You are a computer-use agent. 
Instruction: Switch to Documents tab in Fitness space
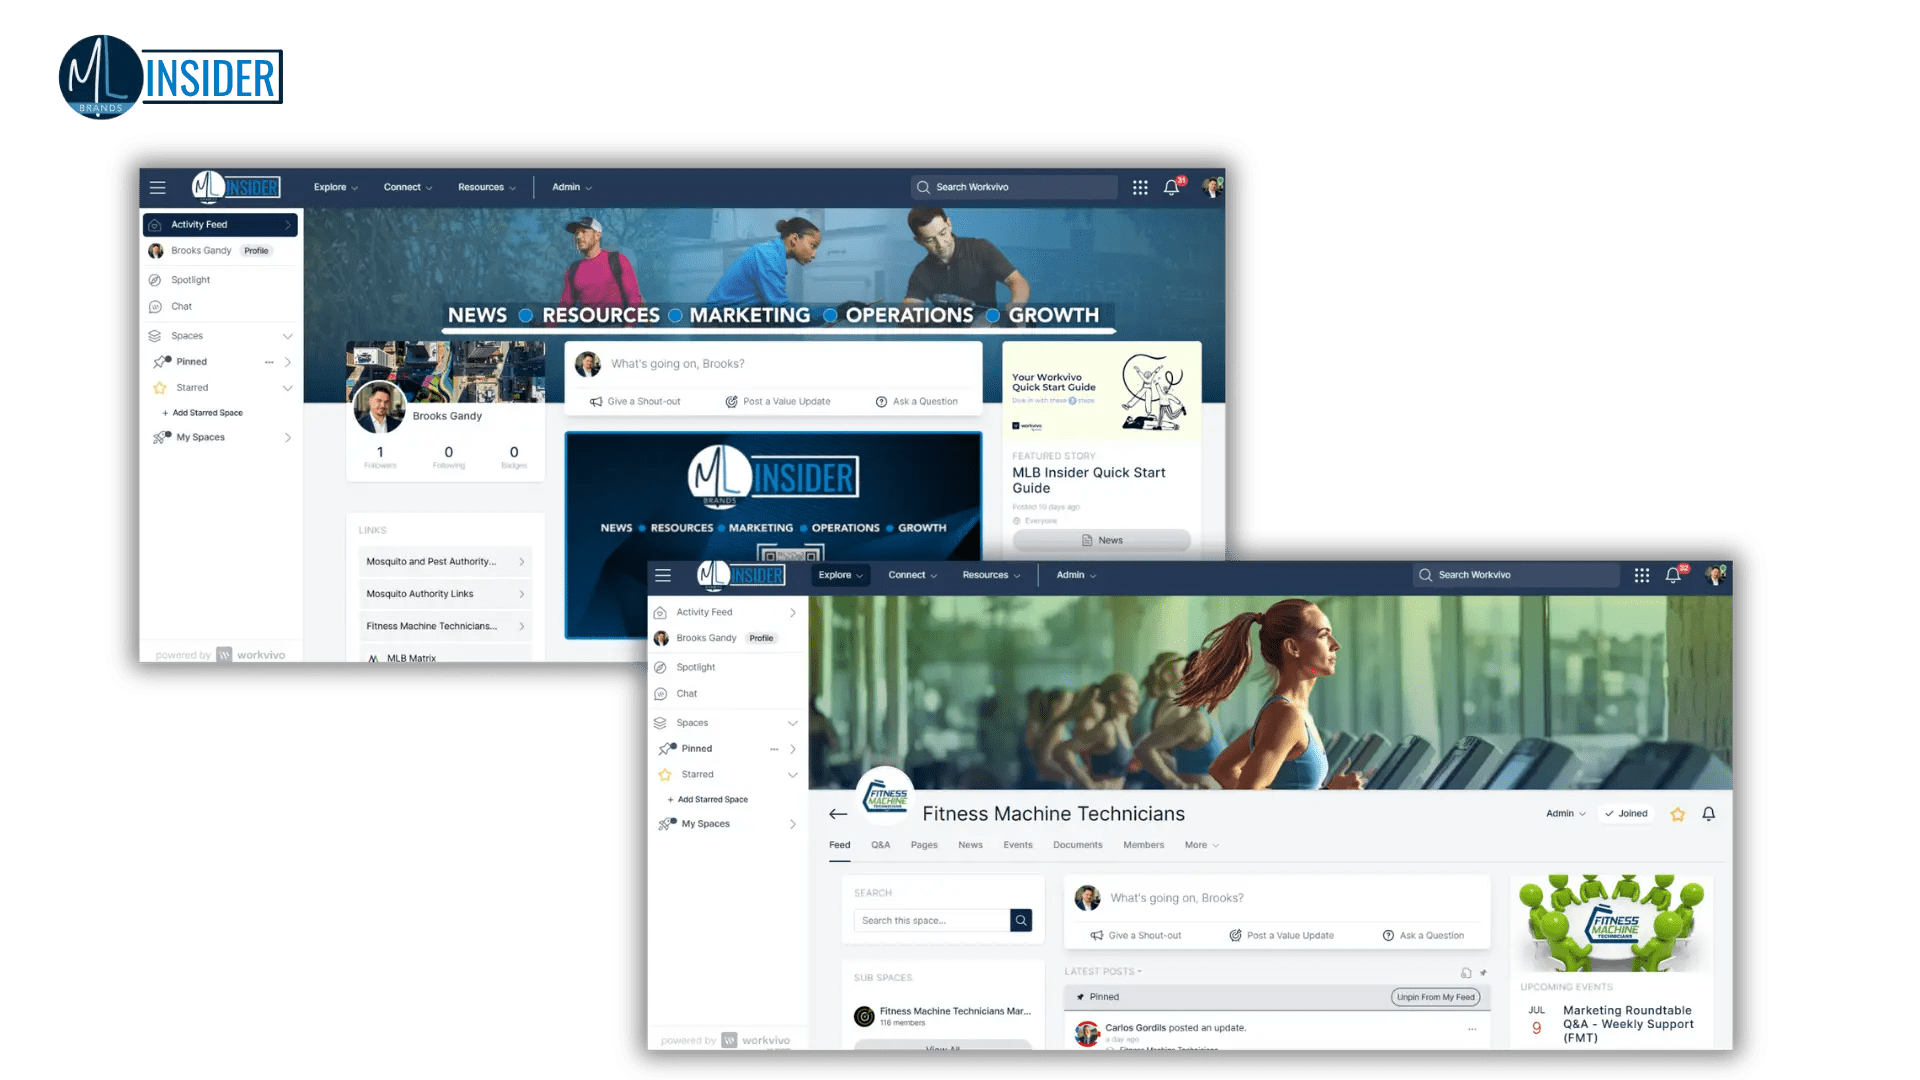1077,846
